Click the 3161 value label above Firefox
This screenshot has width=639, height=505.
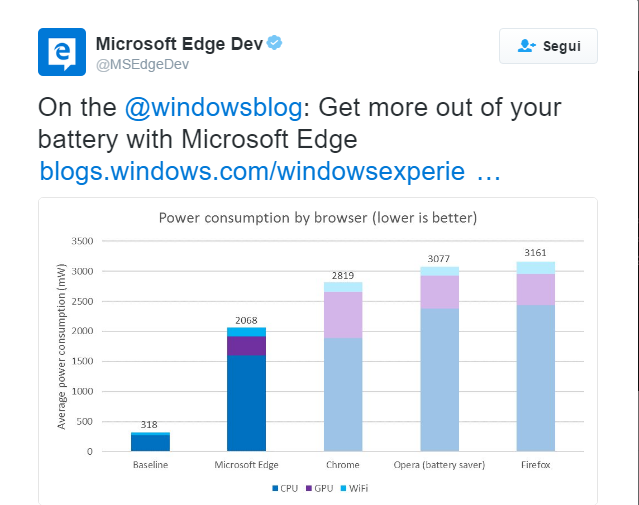tap(535, 253)
